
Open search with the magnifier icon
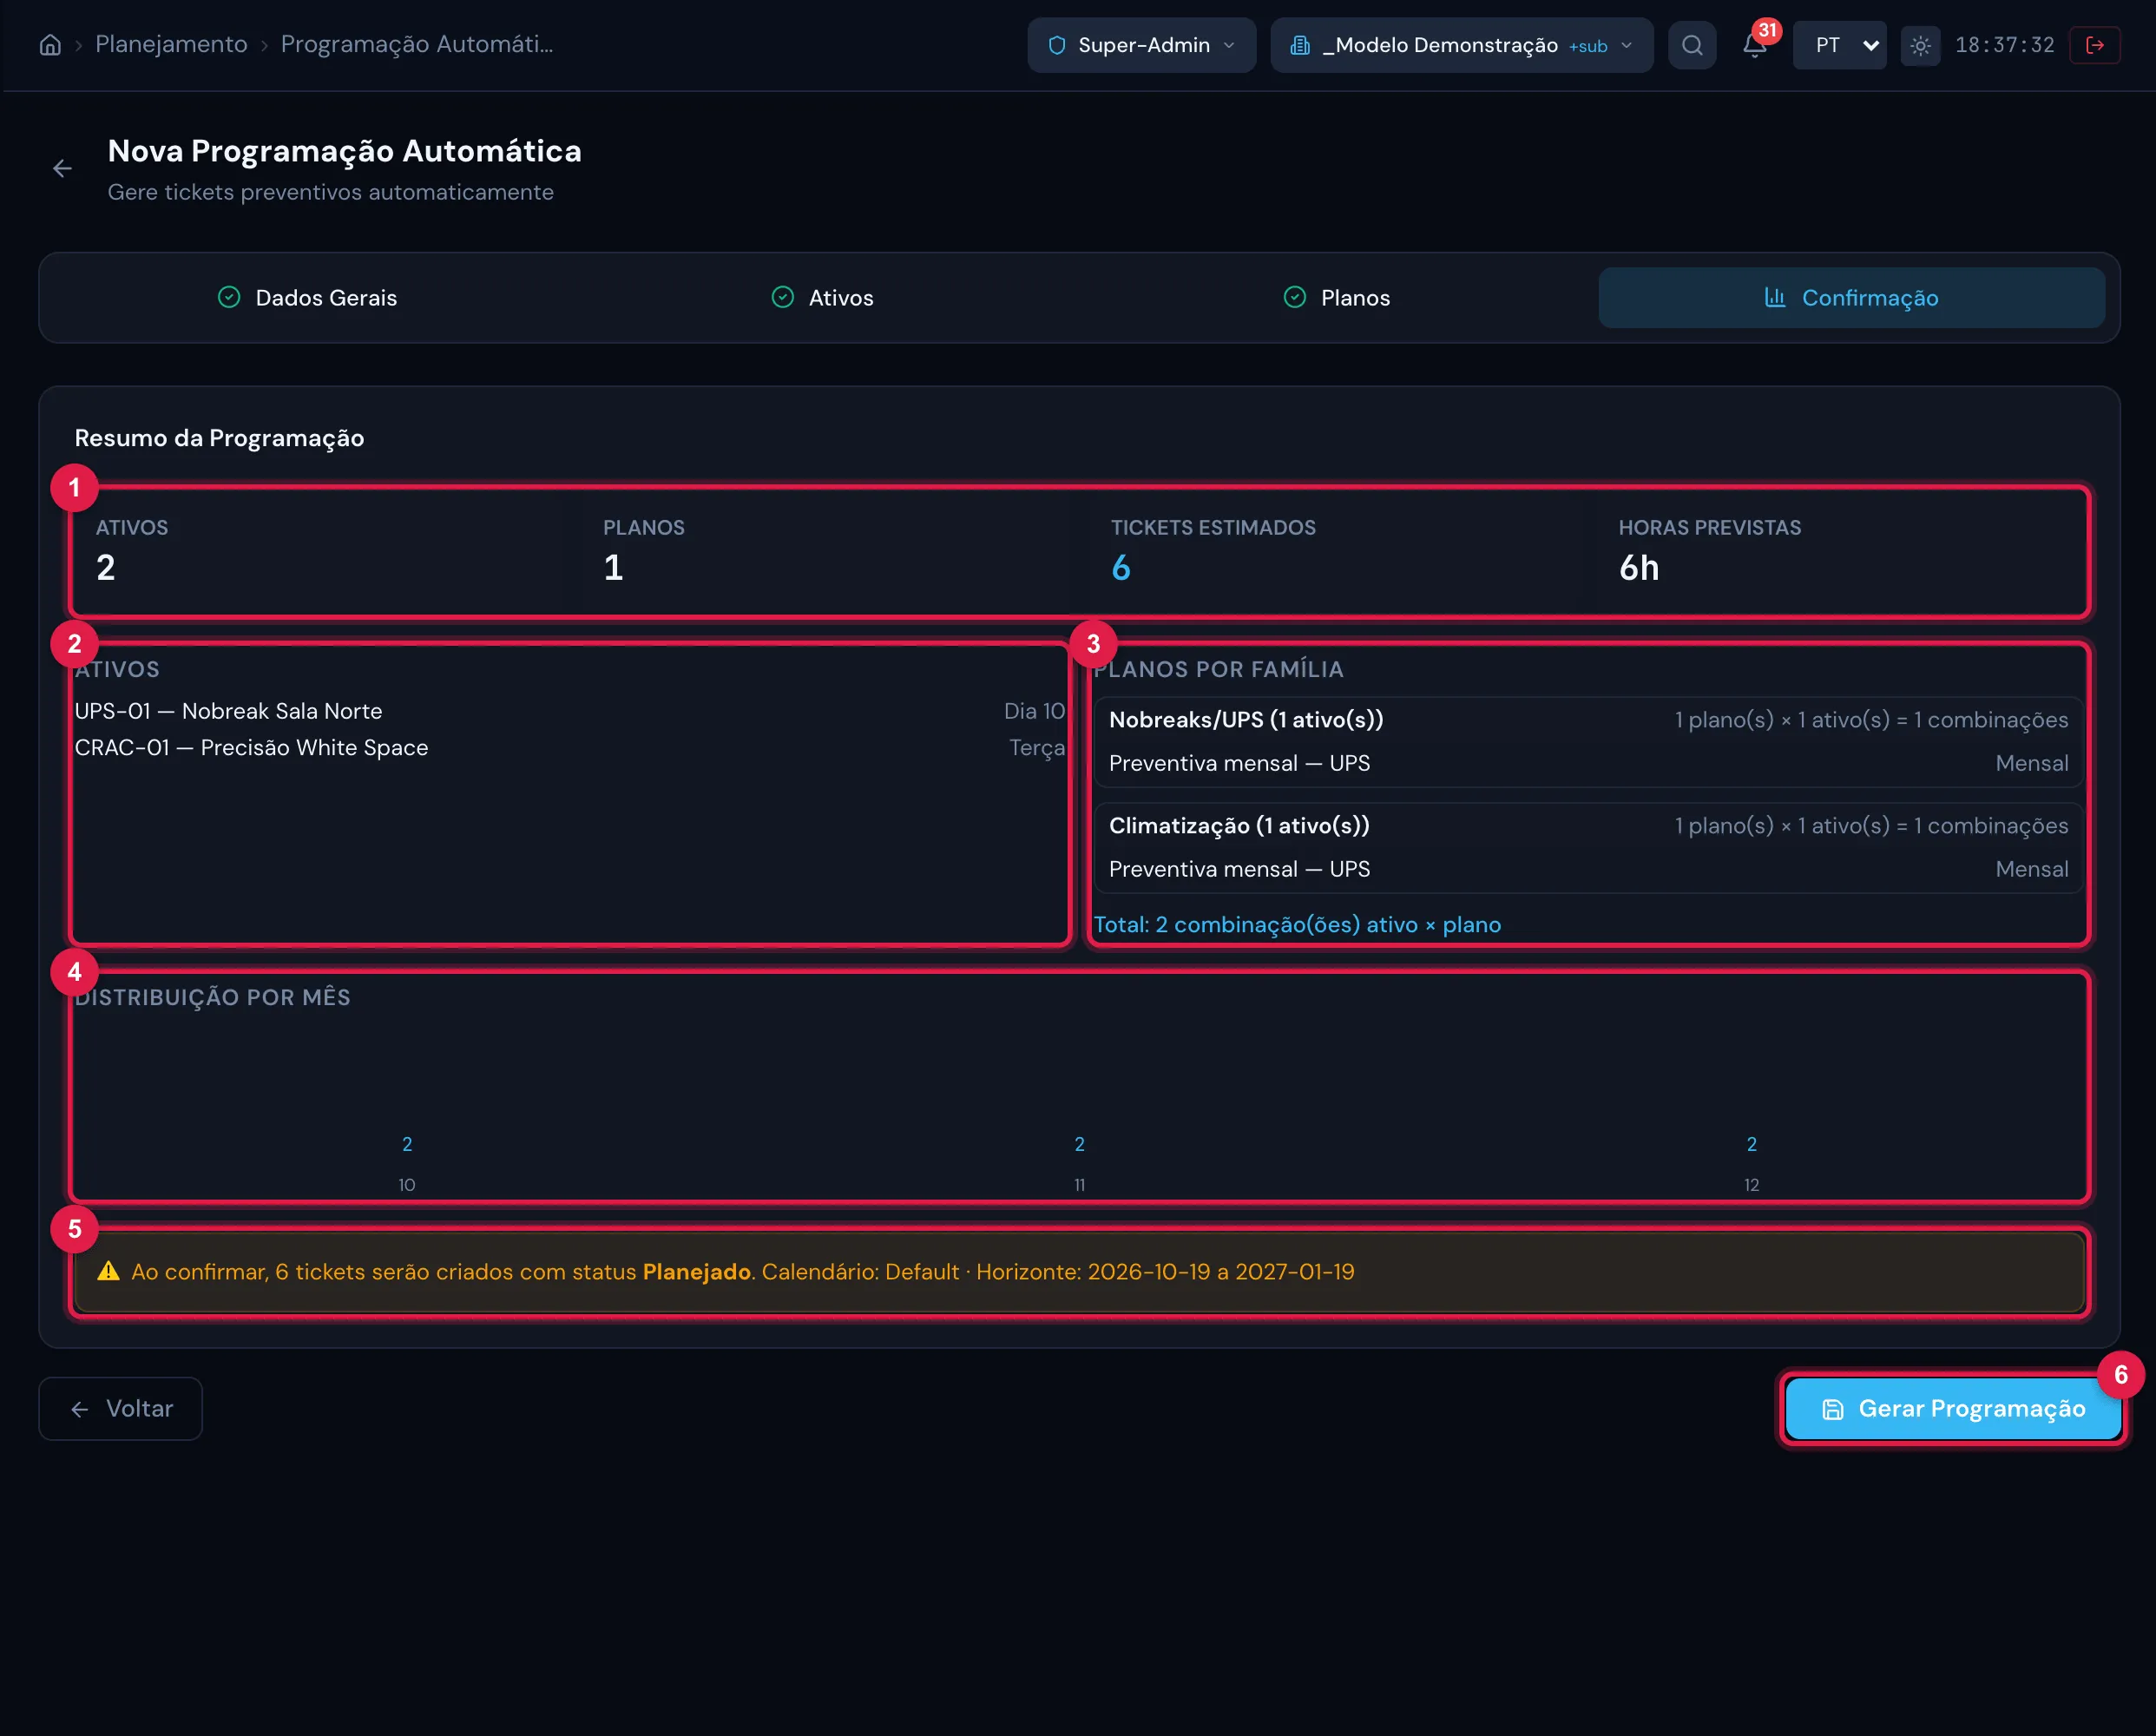(x=1692, y=45)
